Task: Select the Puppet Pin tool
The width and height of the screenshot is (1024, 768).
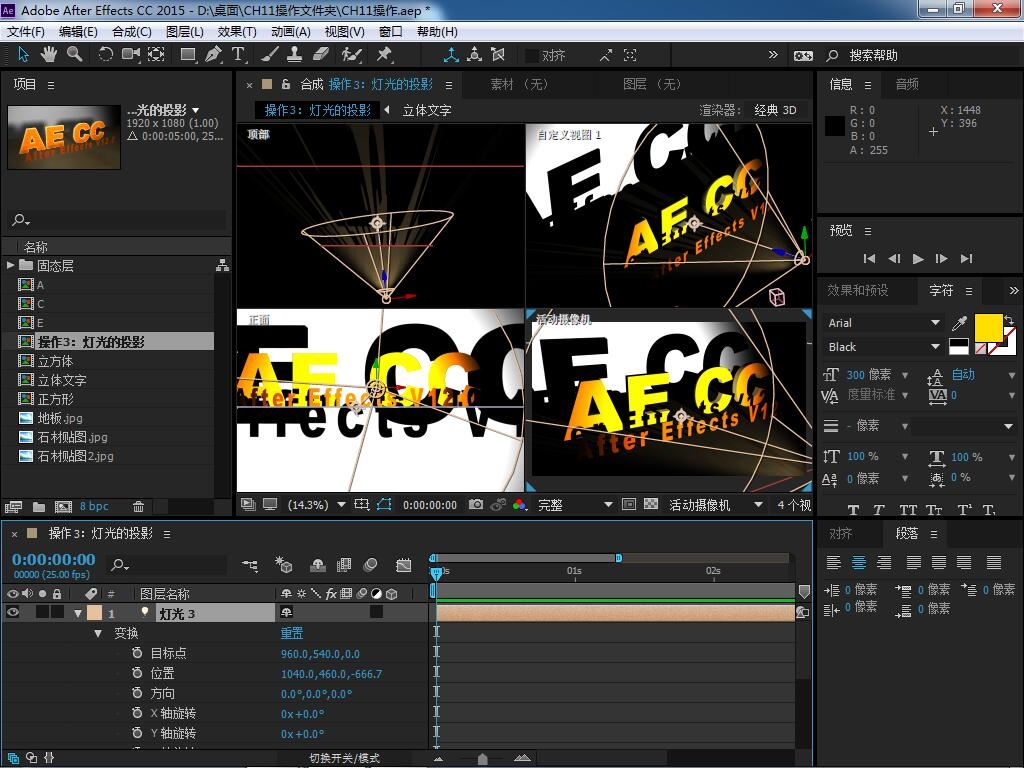Action: coord(384,55)
